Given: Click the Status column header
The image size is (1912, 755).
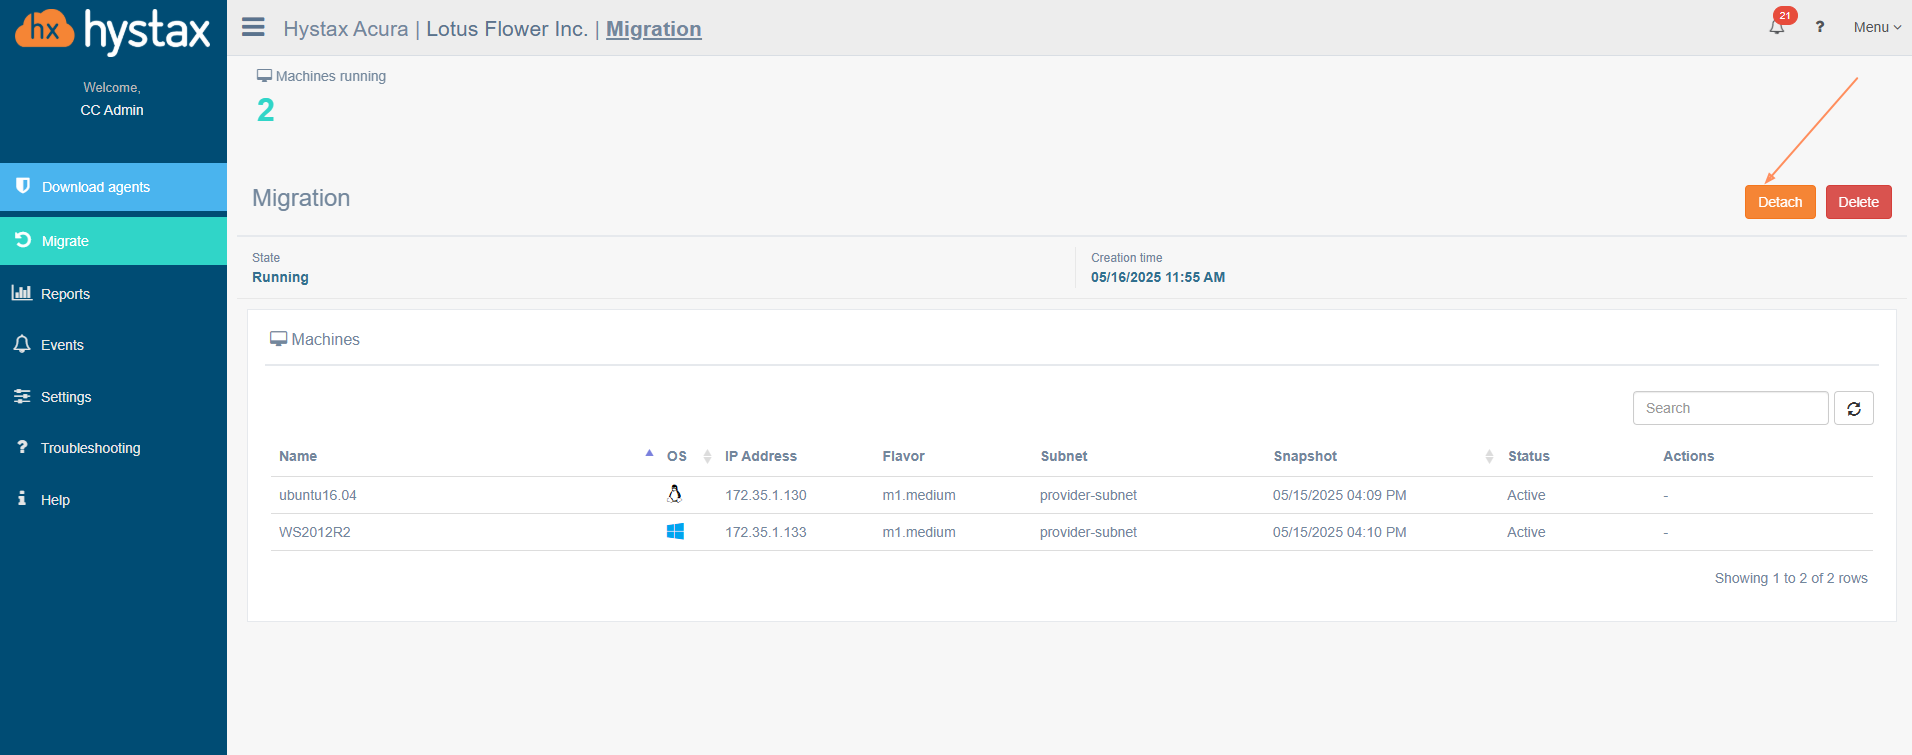Looking at the screenshot, I should point(1529,456).
